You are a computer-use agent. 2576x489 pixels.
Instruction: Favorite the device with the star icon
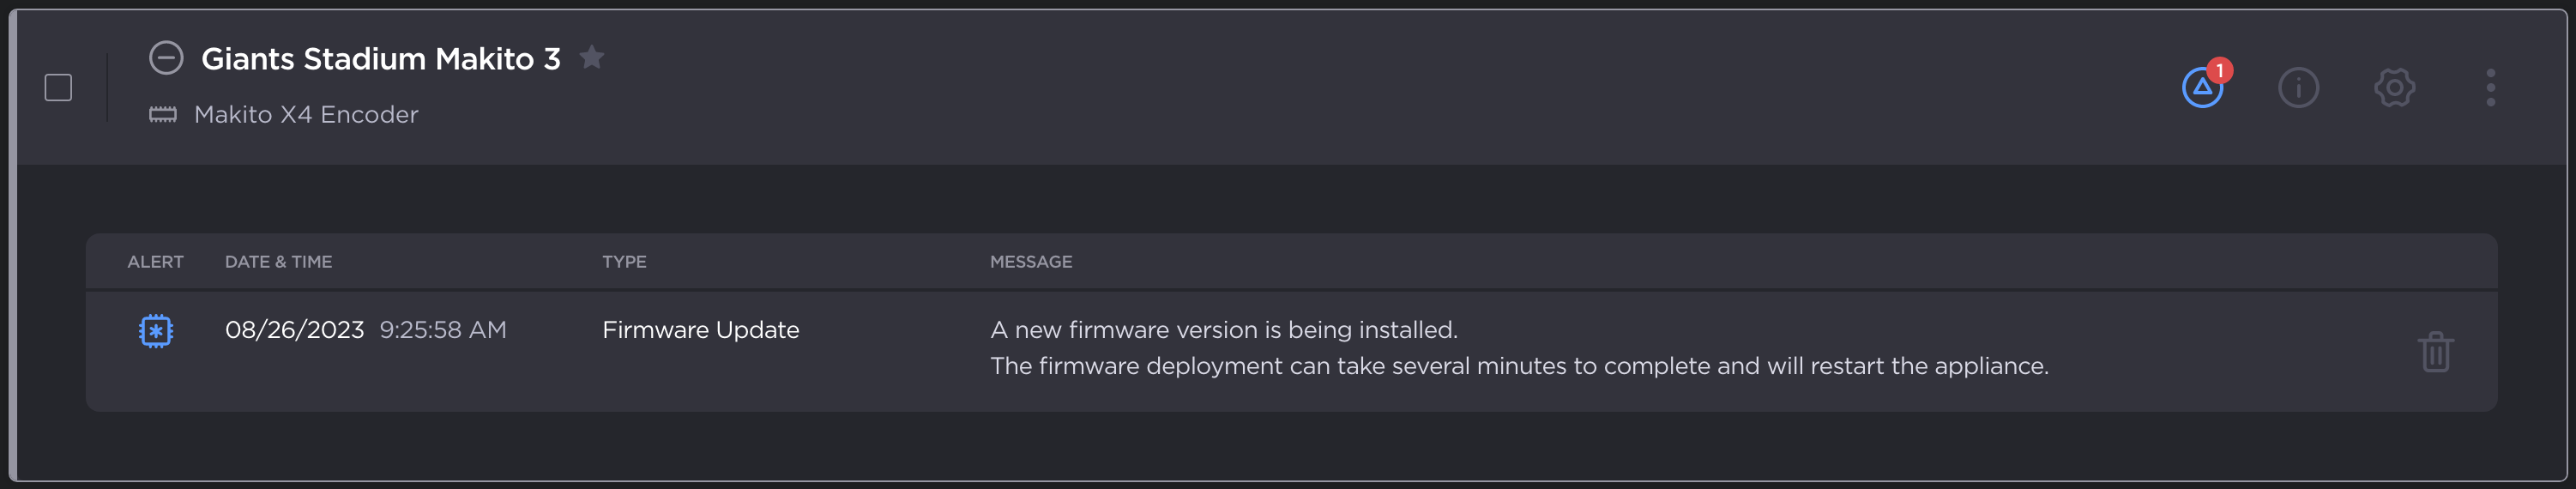592,58
